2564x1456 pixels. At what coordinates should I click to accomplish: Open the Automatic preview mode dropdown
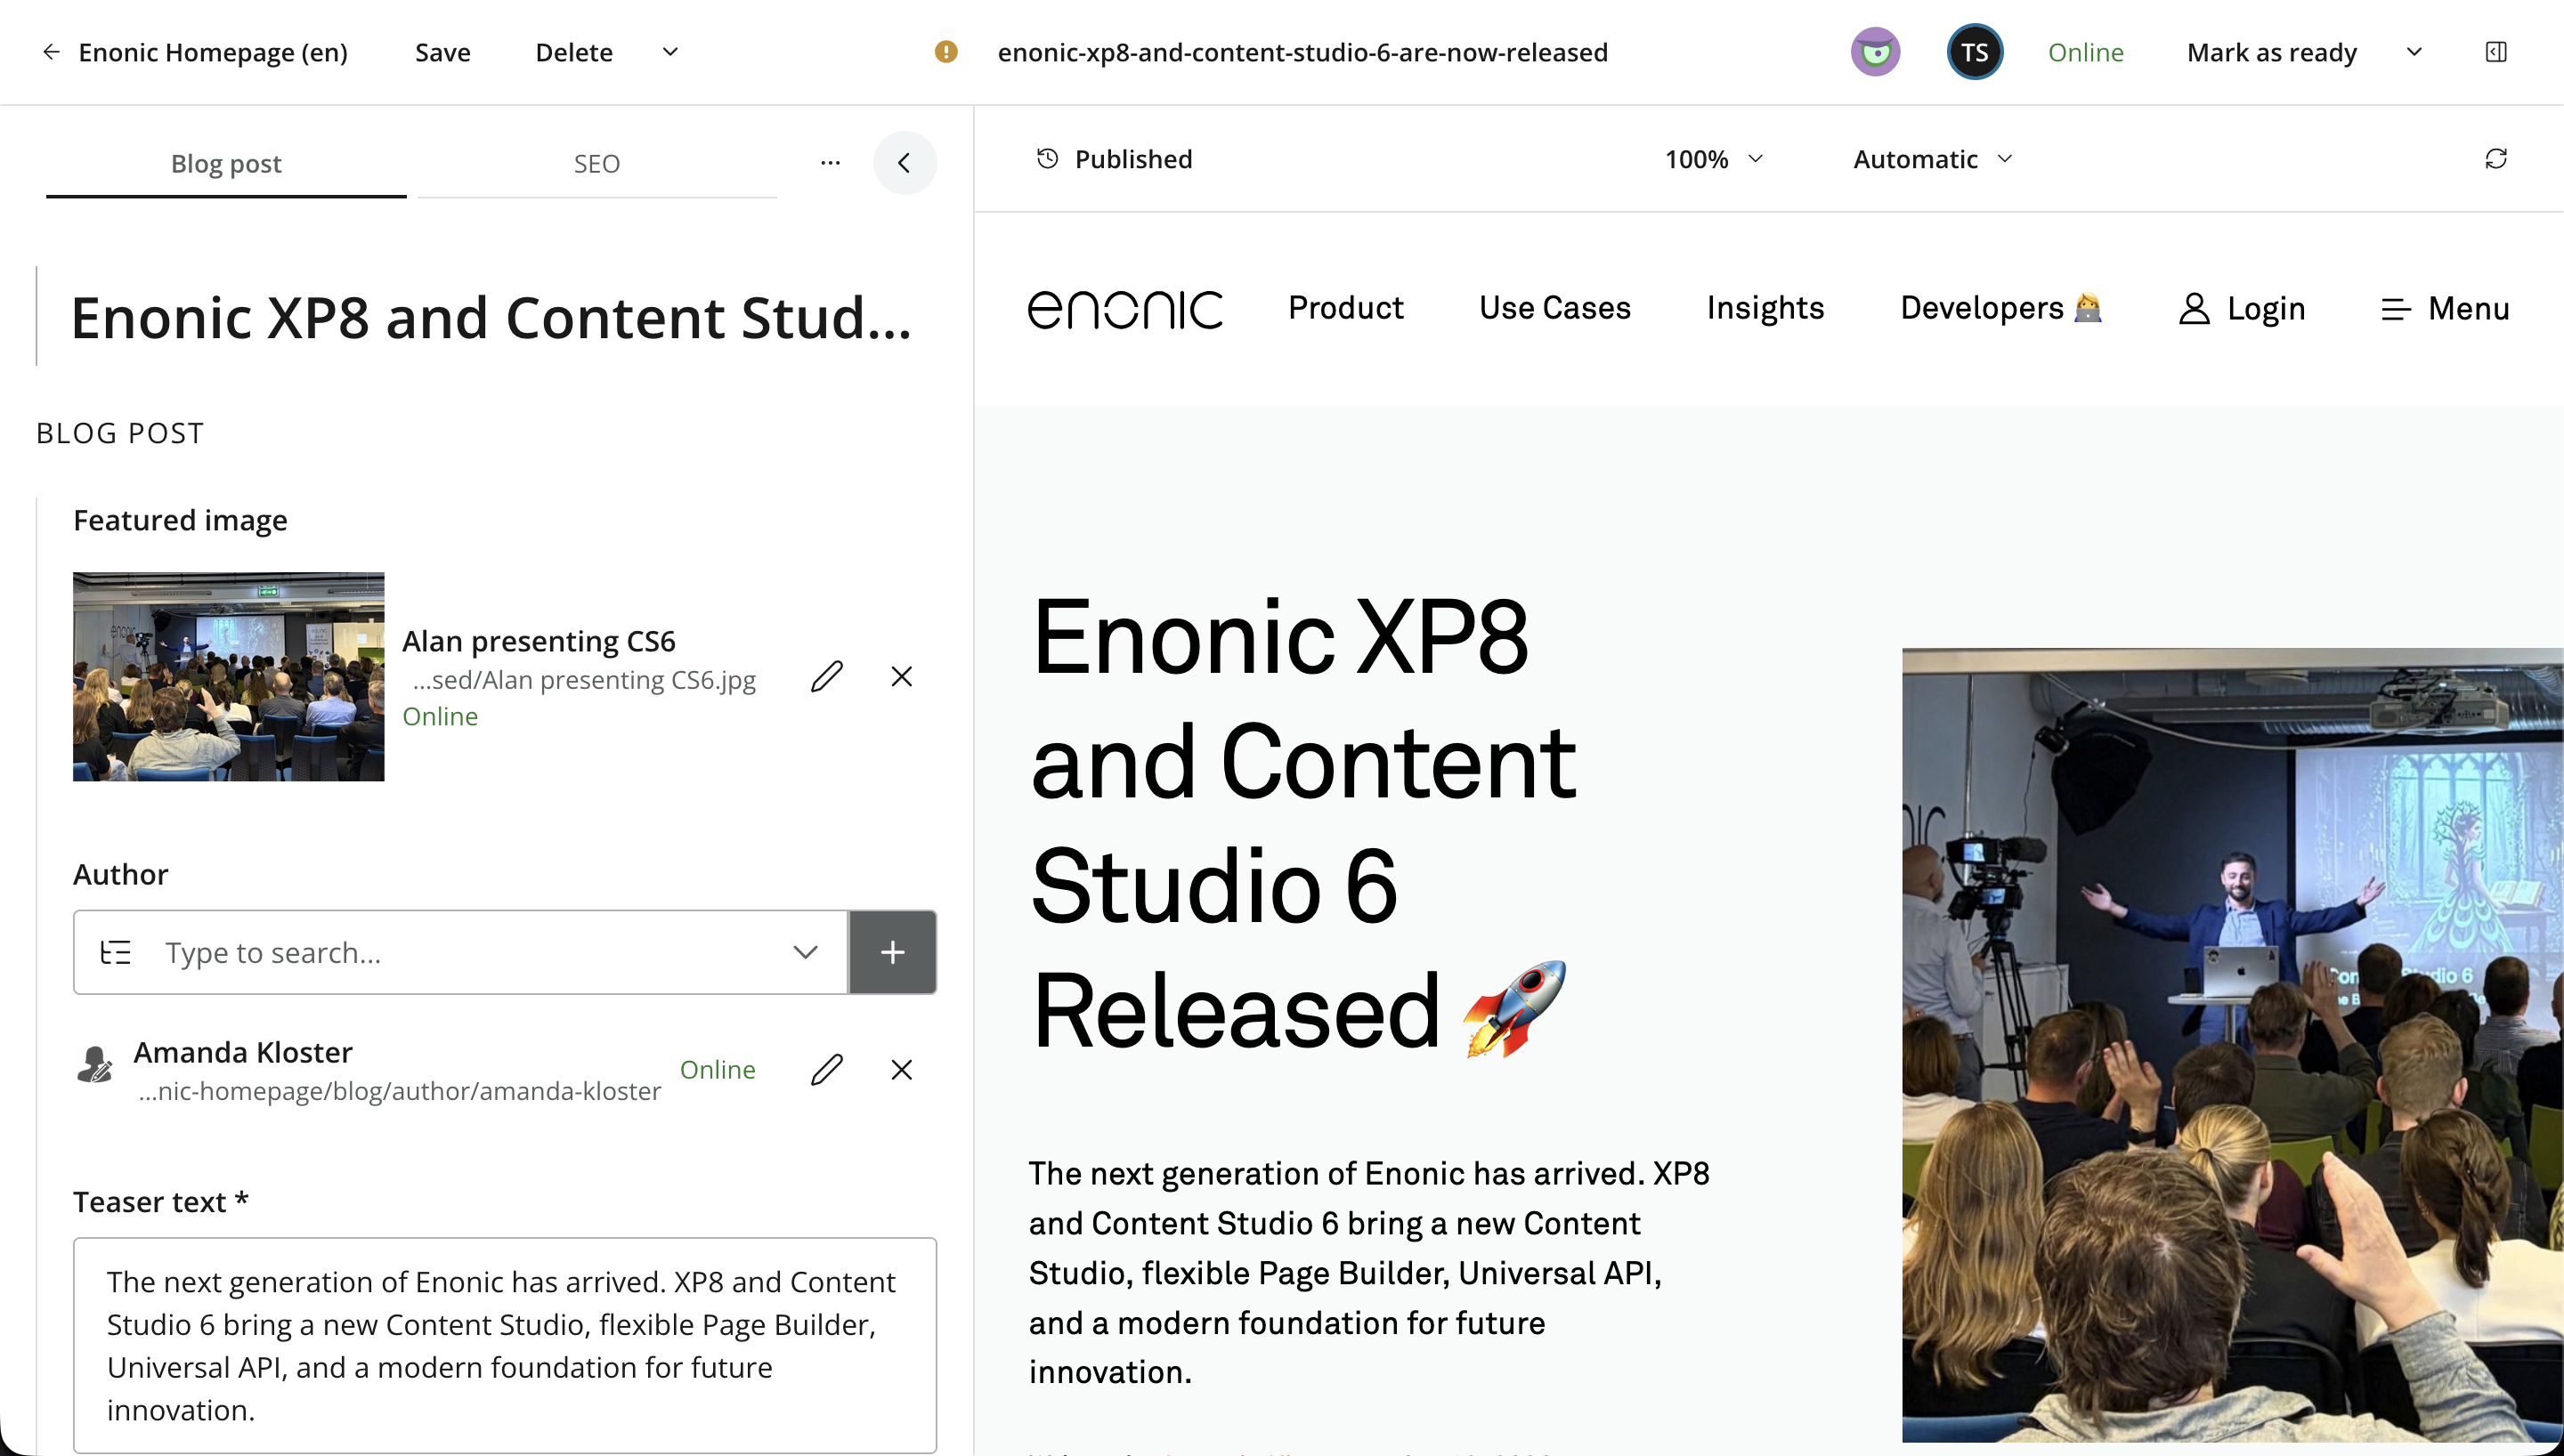click(x=1932, y=159)
